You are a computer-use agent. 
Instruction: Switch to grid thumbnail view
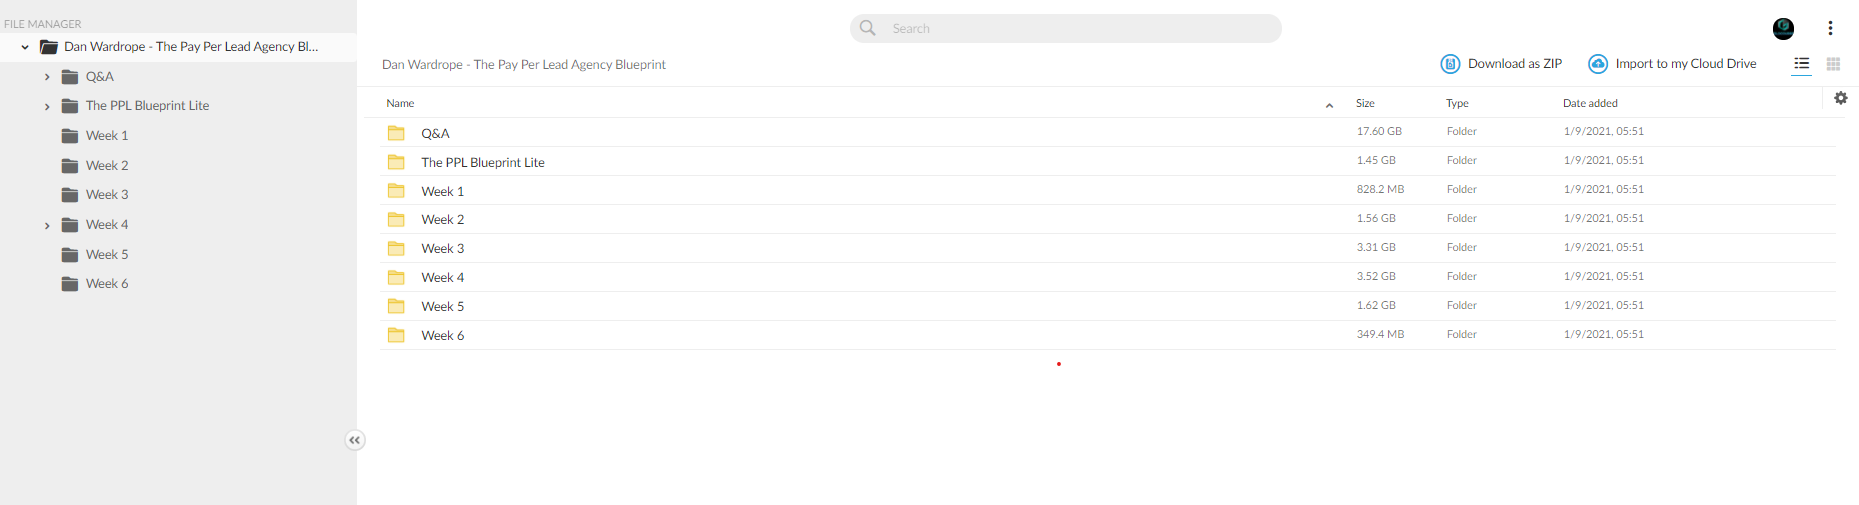[1833, 64]
